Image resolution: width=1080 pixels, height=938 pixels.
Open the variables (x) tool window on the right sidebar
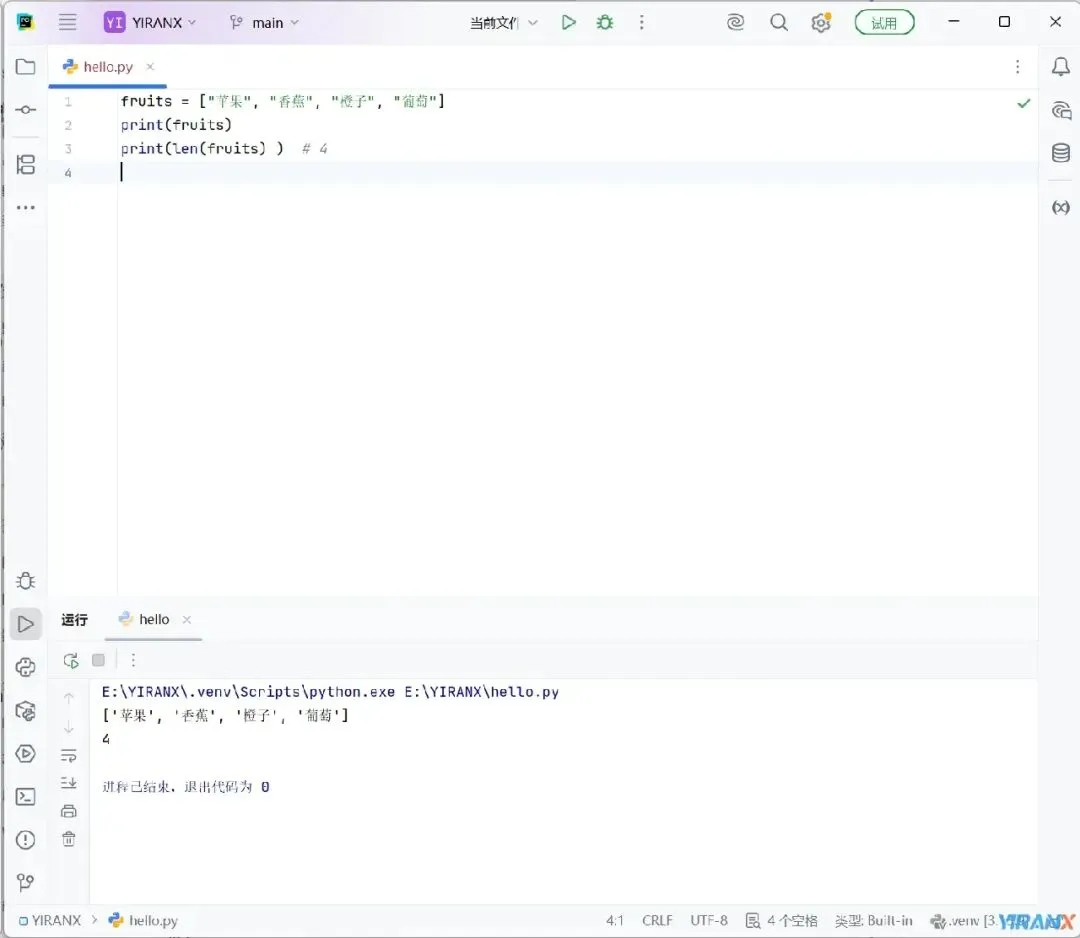tap(1061, 207)
